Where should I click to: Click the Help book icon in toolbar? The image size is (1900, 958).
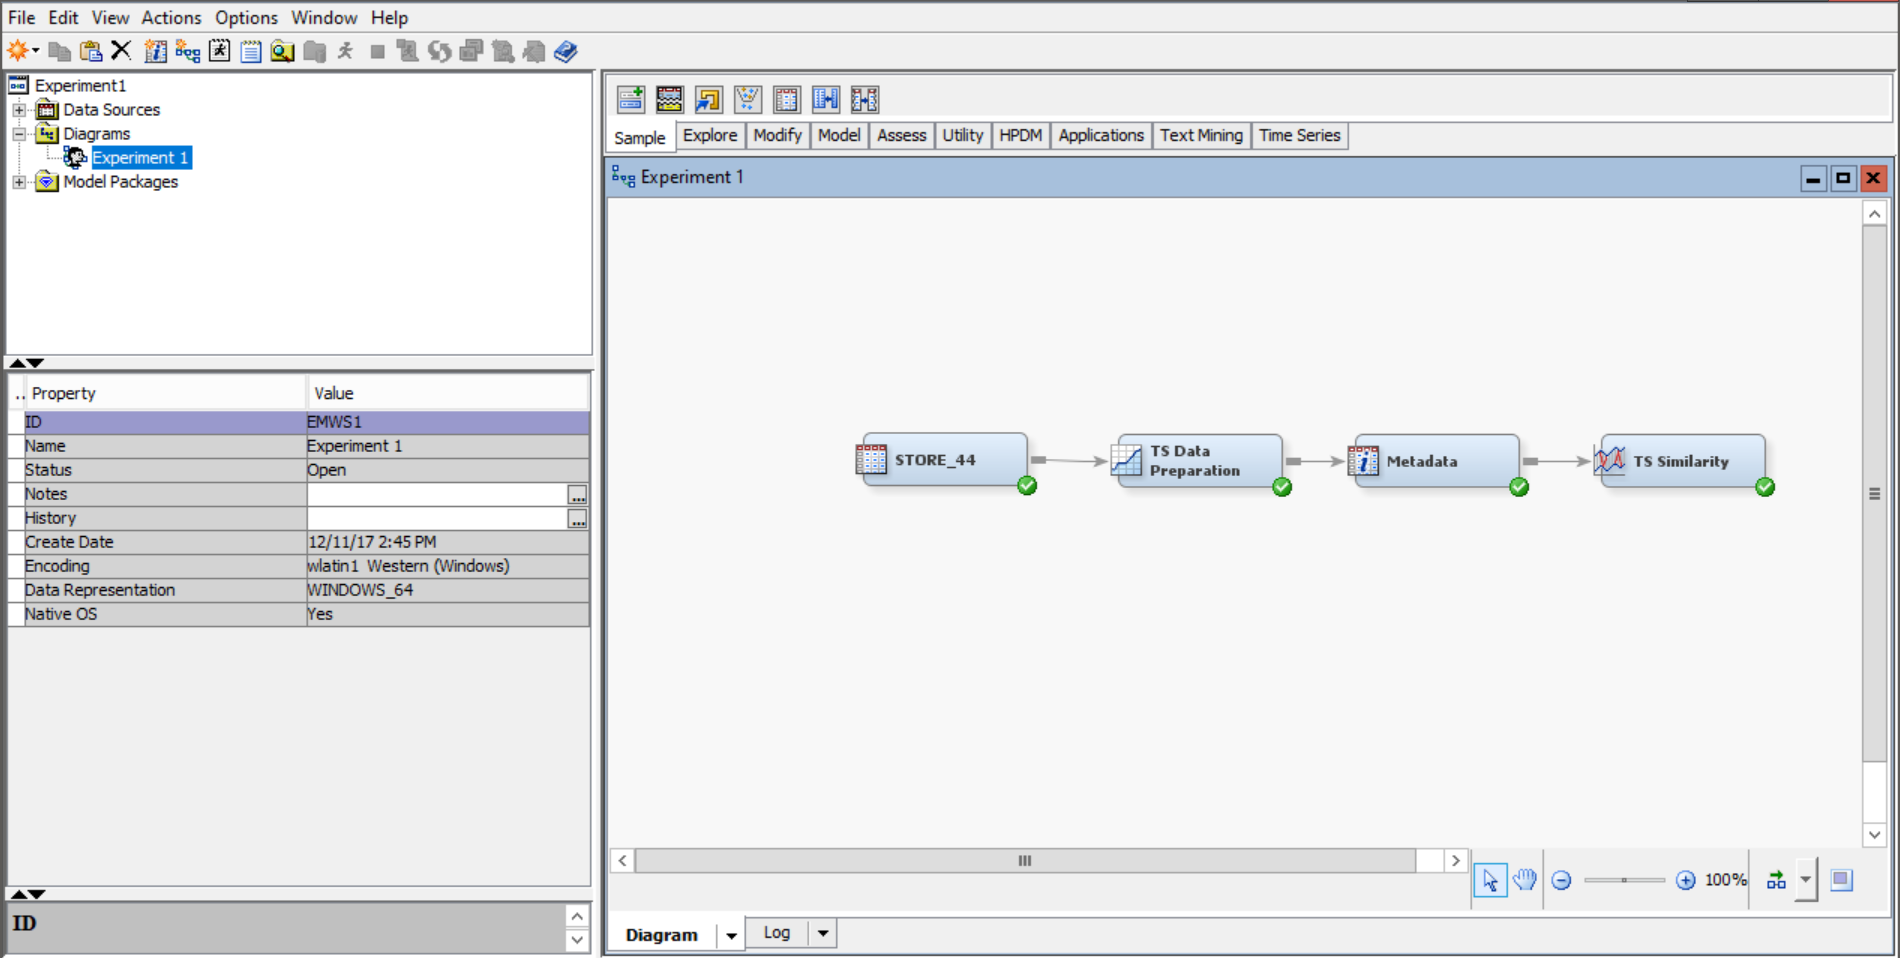point(566,51)
